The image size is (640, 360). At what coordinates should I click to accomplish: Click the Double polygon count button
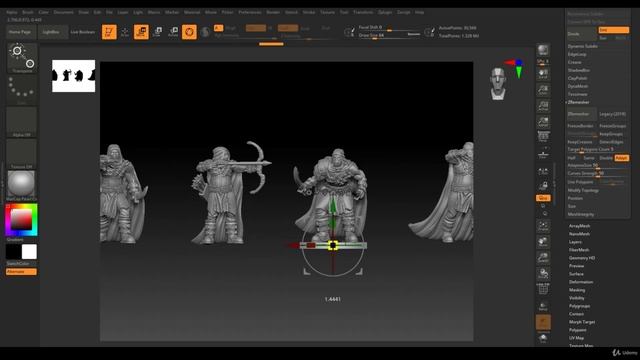[606, 158]
